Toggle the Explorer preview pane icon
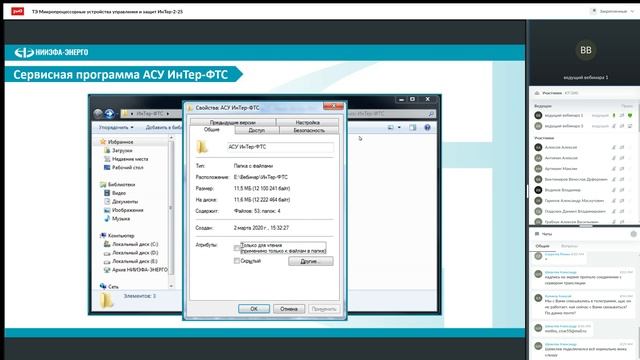 tap(413, 127)
